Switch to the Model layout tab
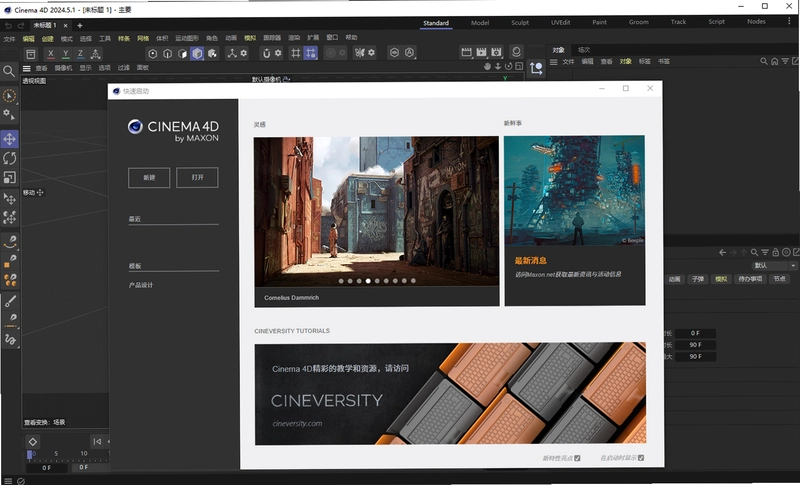This screenshot has height=485, width=800. pos(480,22)
